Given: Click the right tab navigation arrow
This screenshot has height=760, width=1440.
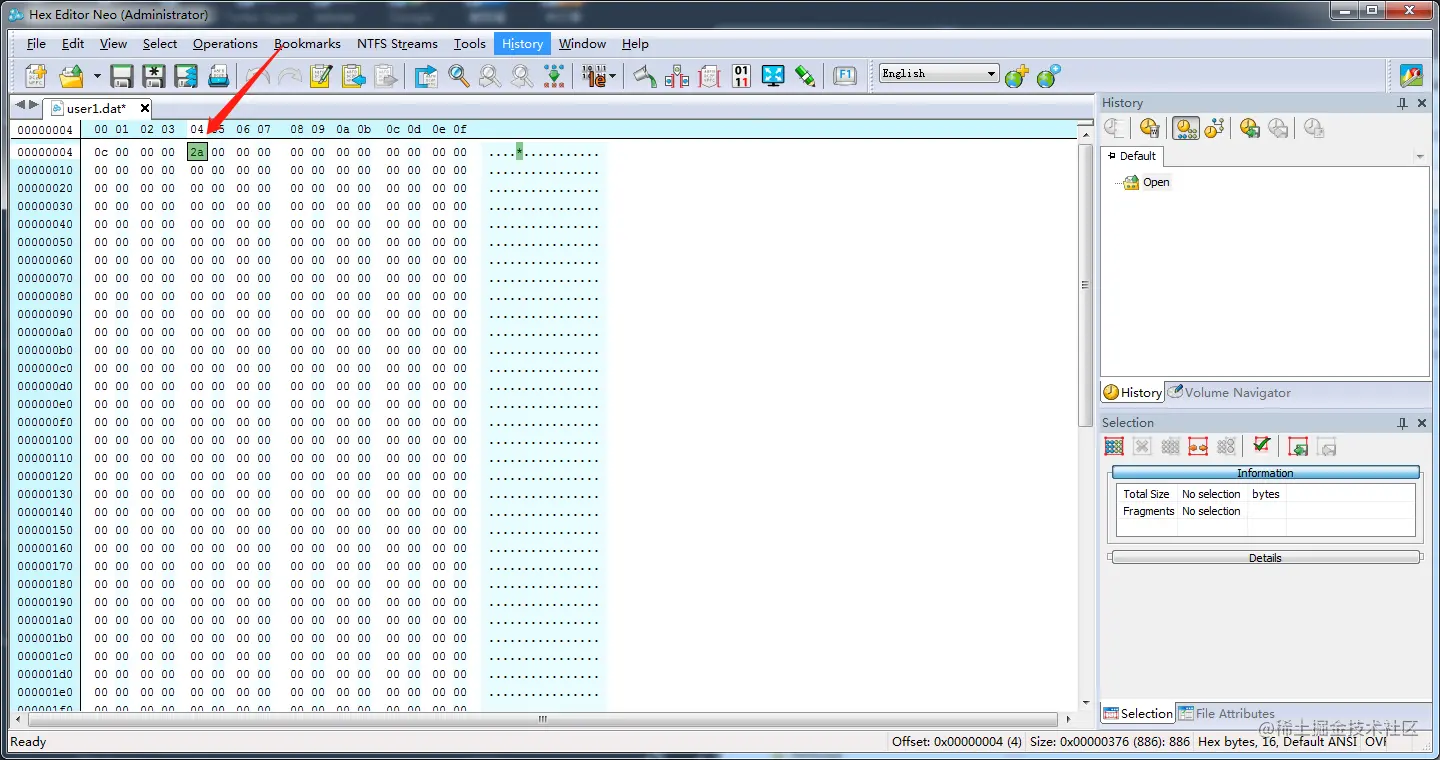Looking at the screenshot, I should pyautogui.click(x=34, y=105).
